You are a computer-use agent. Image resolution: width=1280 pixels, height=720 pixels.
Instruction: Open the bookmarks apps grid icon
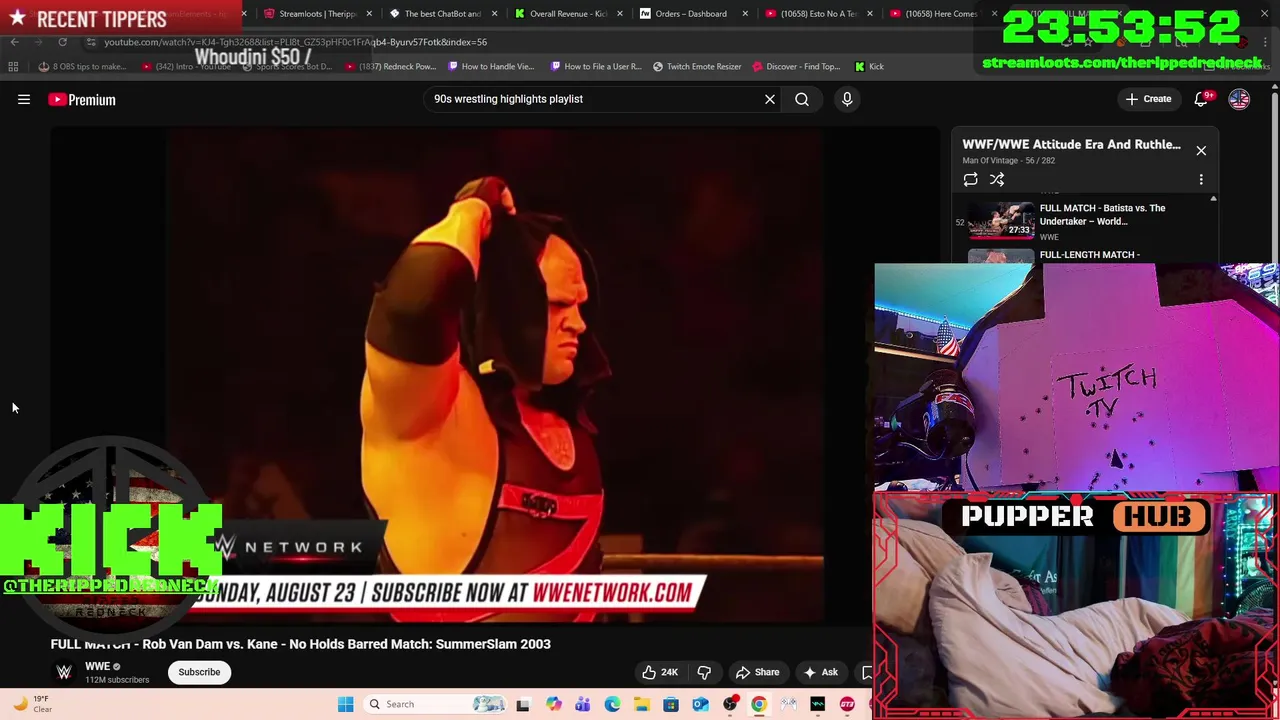[x=13, y=67]
